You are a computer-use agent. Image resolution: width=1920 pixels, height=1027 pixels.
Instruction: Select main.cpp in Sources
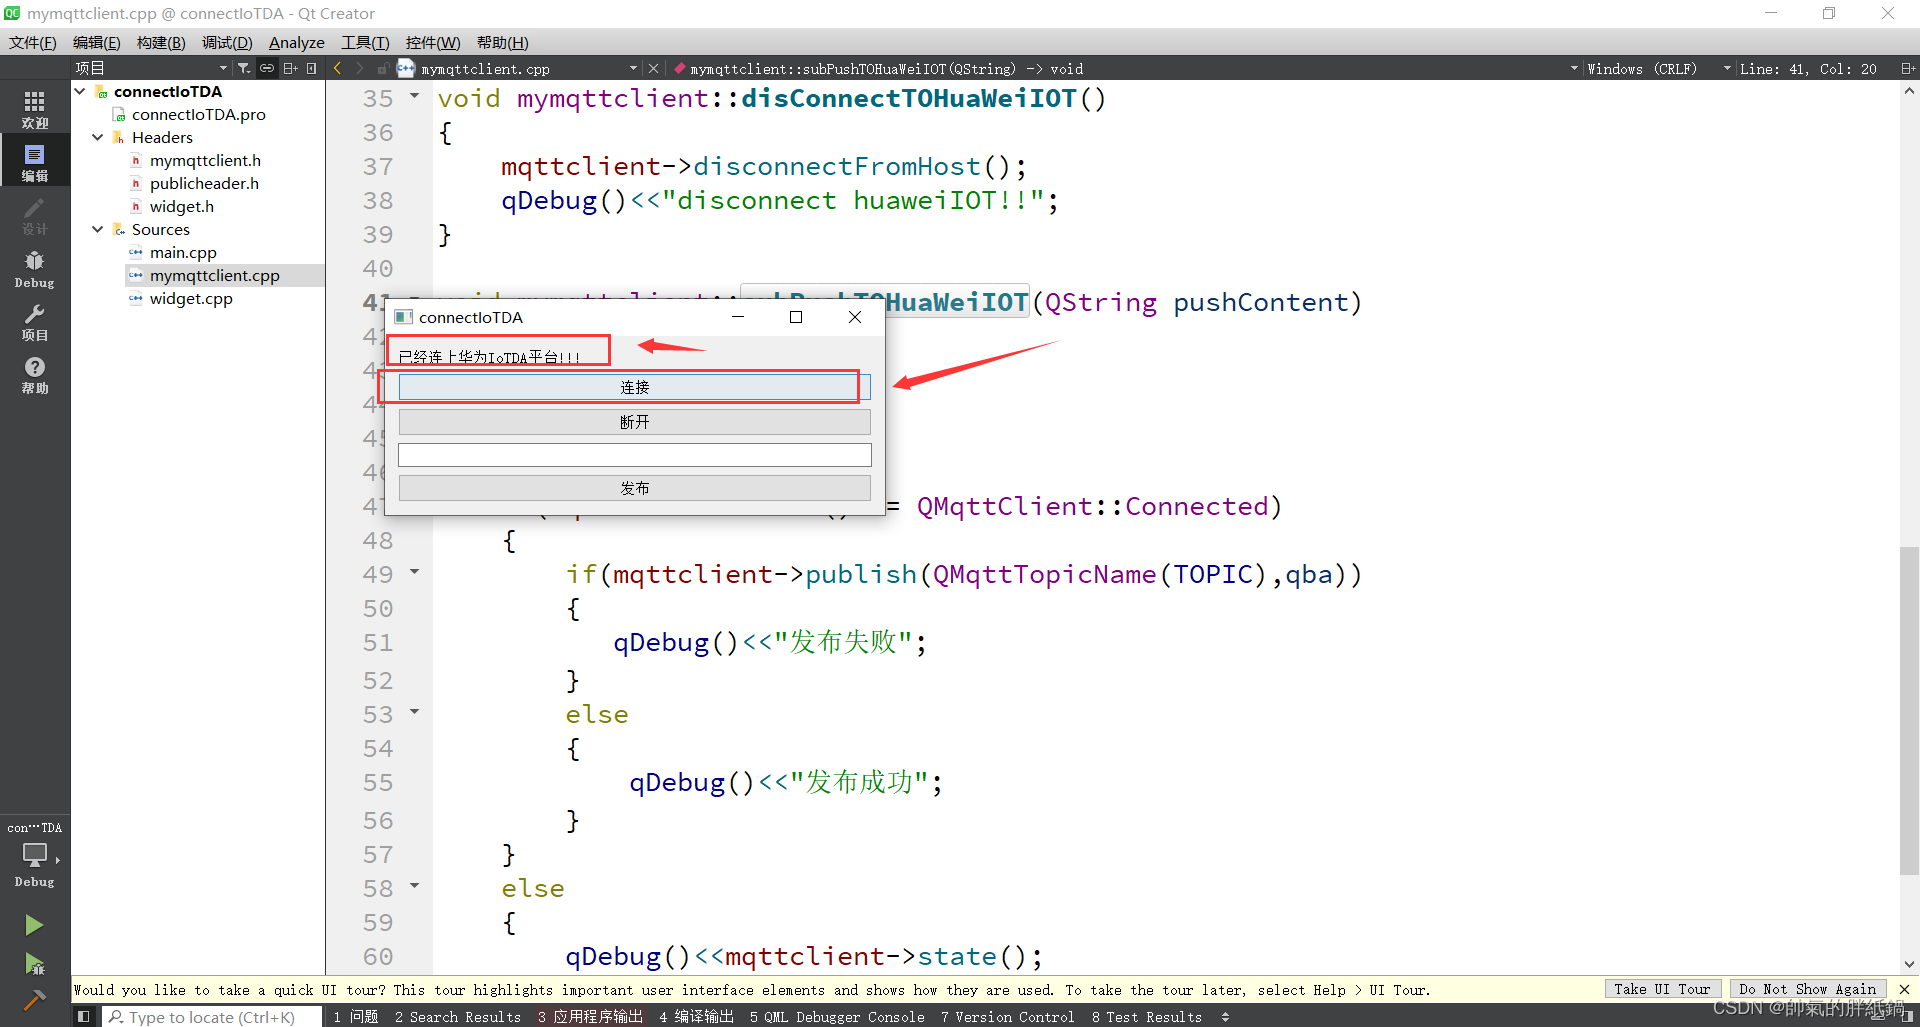click(183, 252)
